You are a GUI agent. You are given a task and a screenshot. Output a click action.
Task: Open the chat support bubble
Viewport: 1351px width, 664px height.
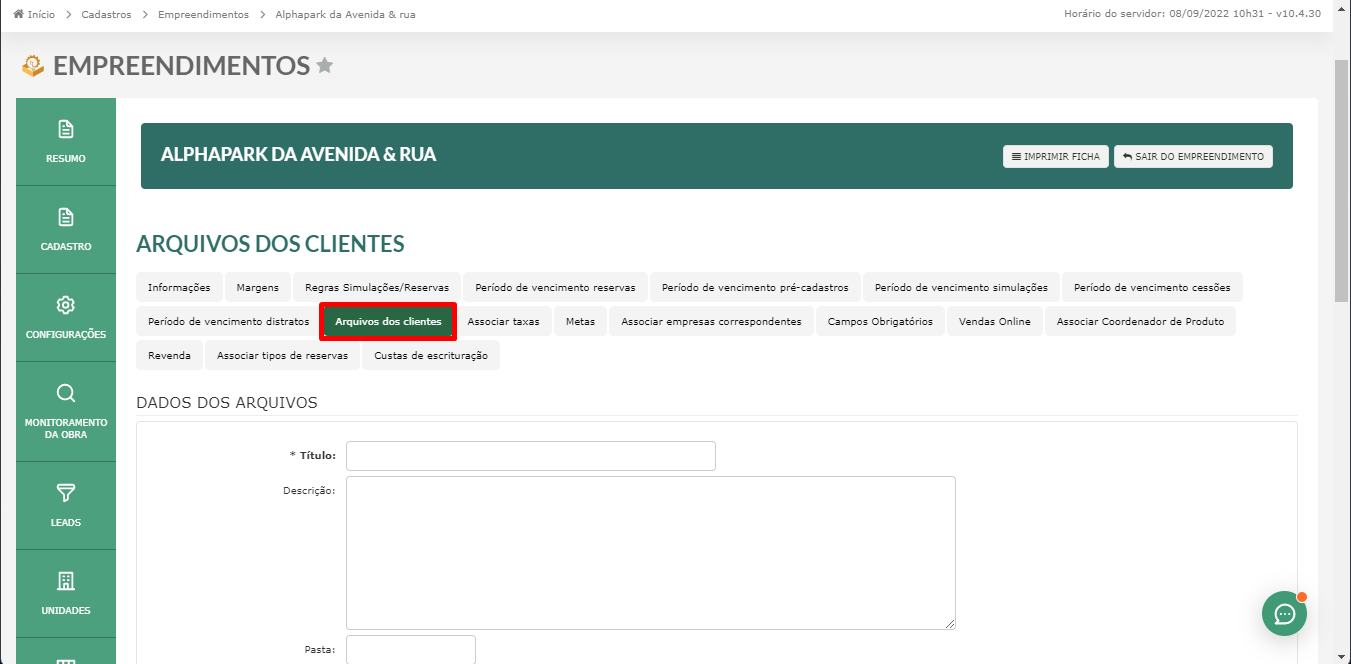[1284, 613]
